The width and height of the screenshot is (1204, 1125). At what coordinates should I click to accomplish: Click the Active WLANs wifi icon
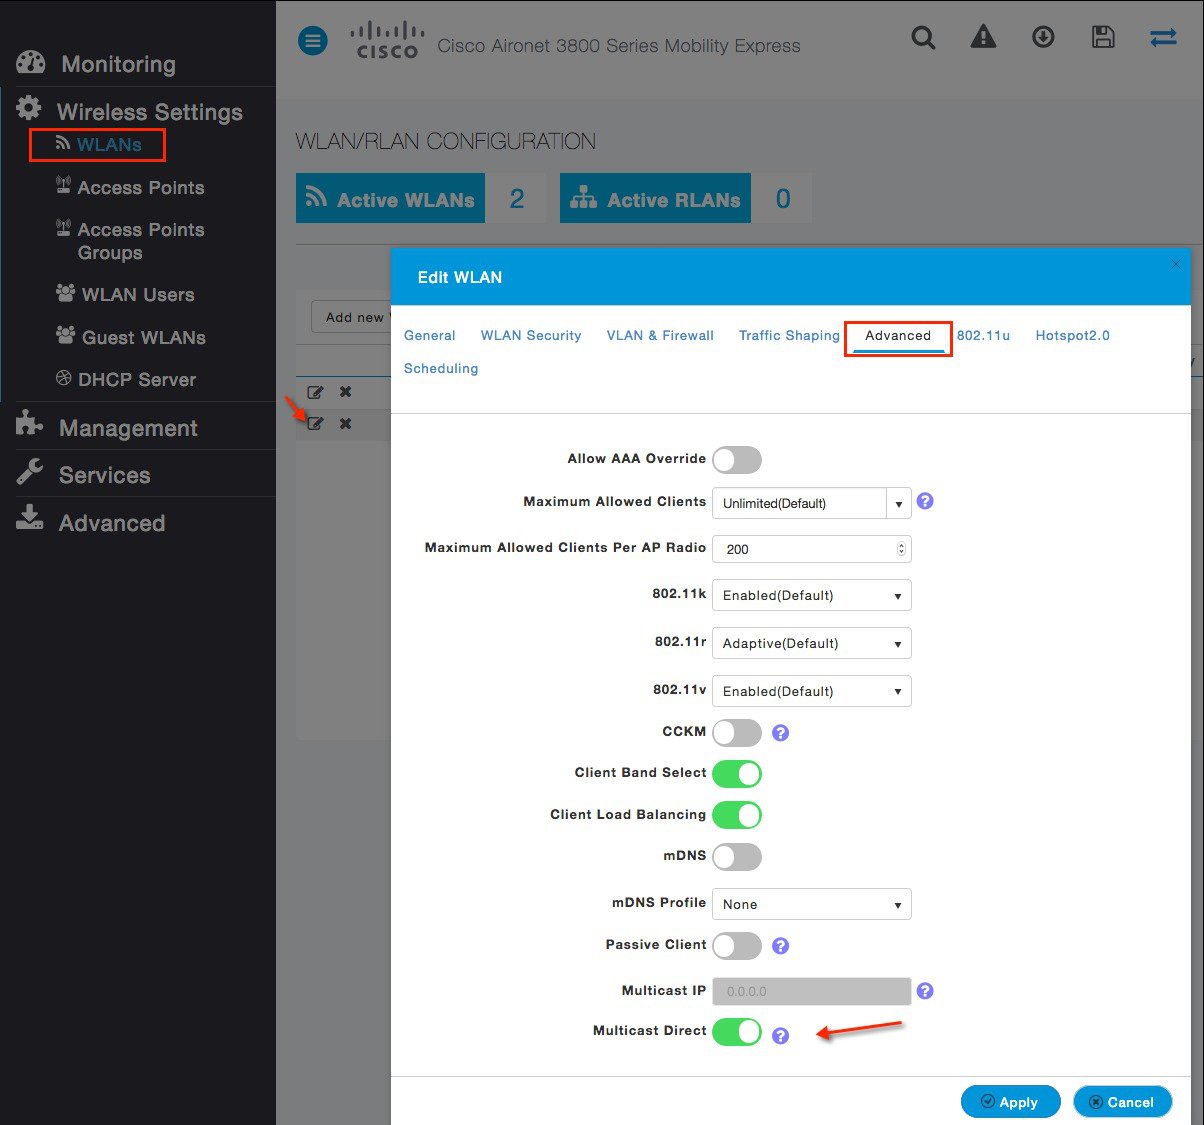coord(317,197)
